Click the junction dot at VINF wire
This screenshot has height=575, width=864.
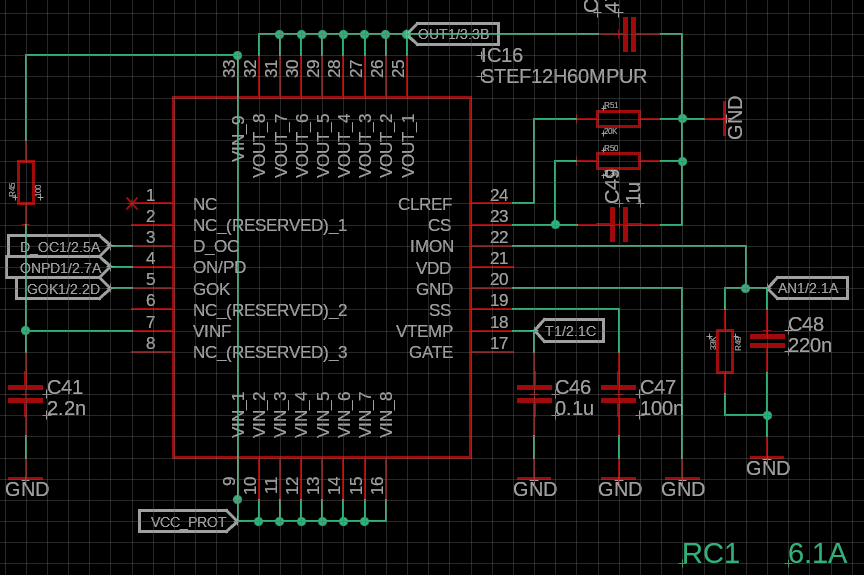coord(25,330)
